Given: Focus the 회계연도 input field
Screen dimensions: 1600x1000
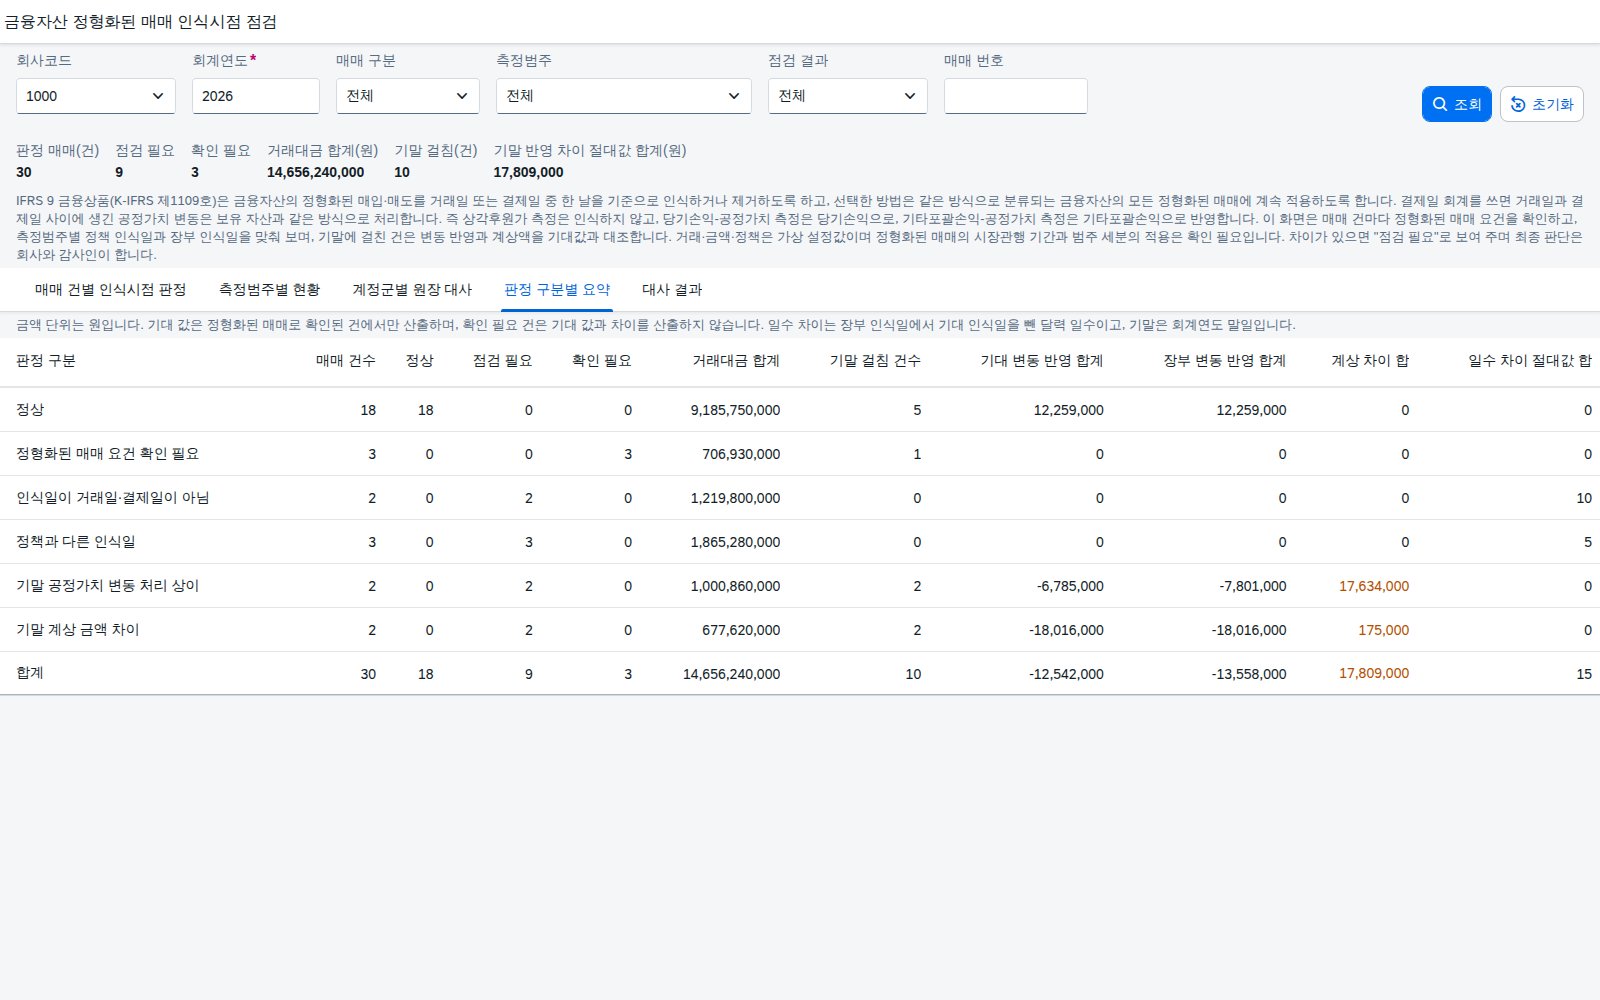Looking at the screenshot, I should (x=256, y=96).
